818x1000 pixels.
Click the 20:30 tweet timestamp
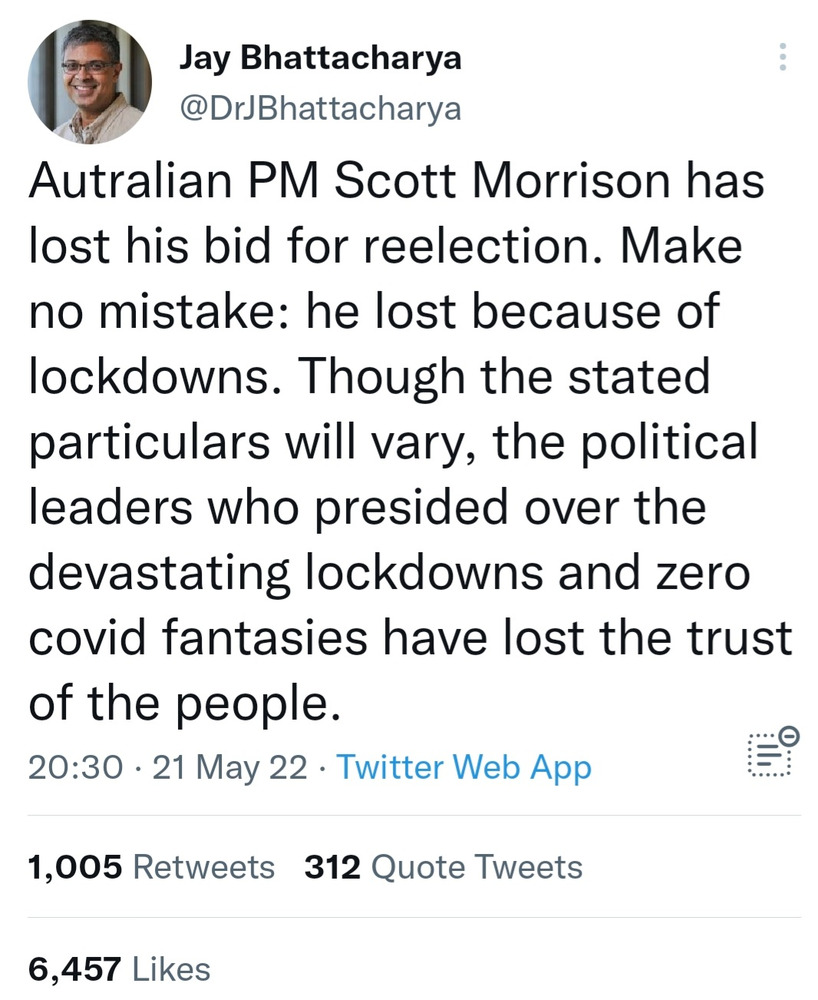coord(77,767)
